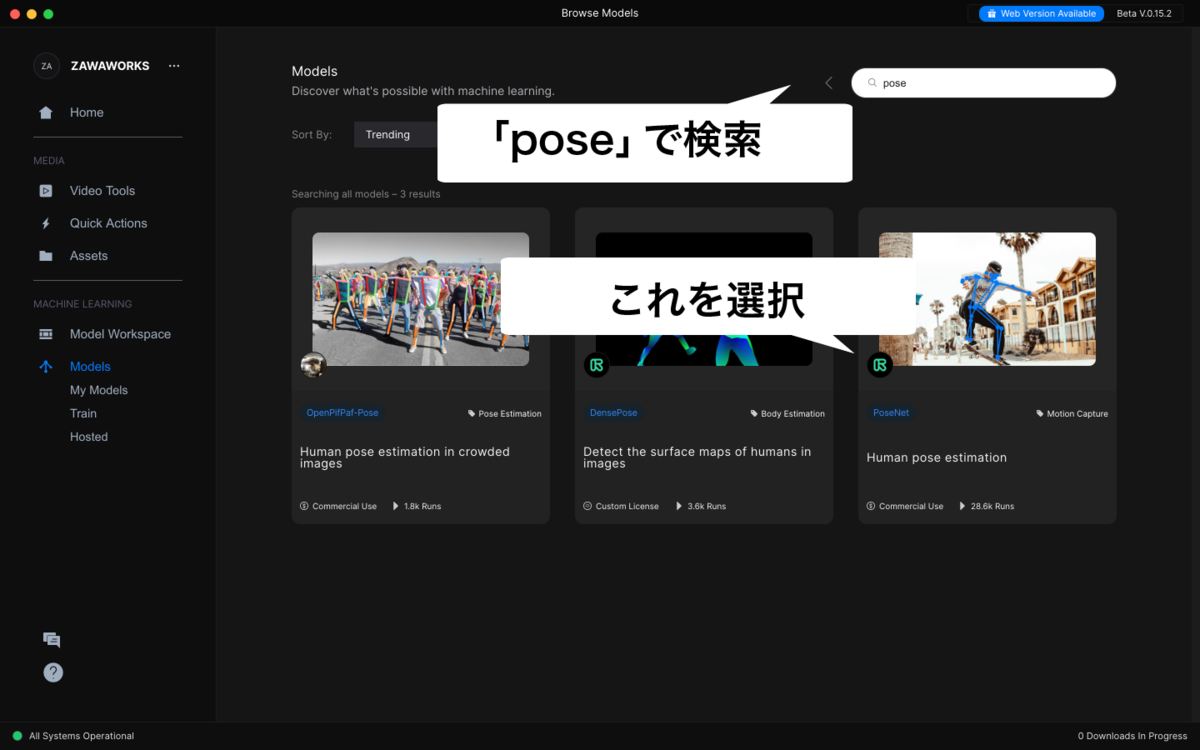Select the PoseNet tag on the third card

point(891,412)
